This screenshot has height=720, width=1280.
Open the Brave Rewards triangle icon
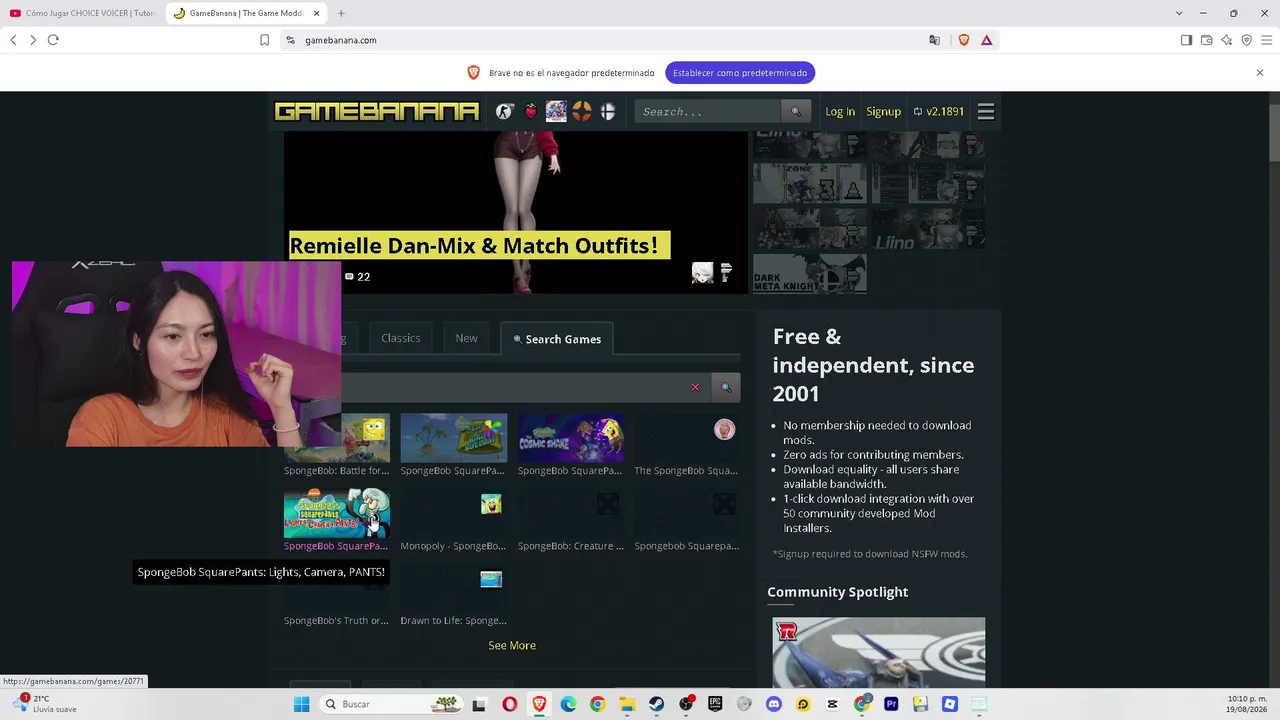click(x=986, y=40)
